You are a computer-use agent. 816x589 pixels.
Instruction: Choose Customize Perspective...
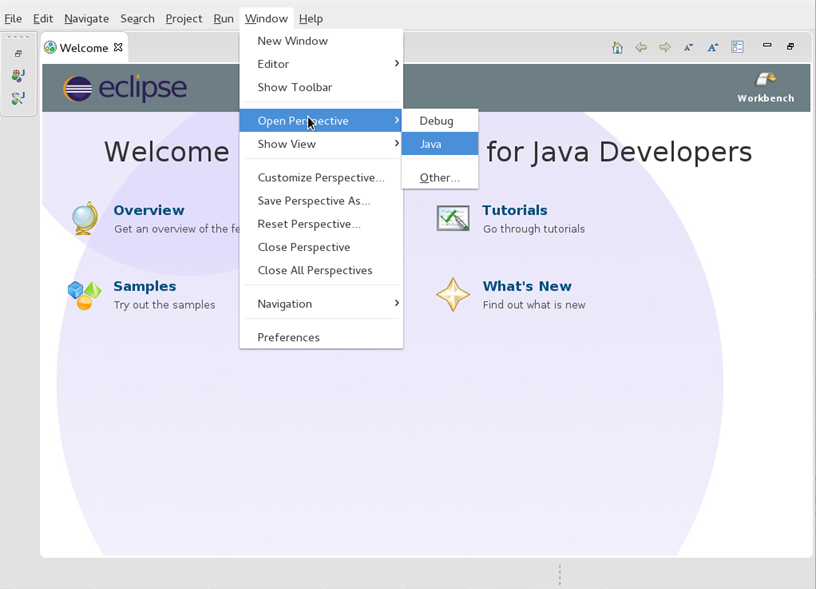(x=321, y=178)
